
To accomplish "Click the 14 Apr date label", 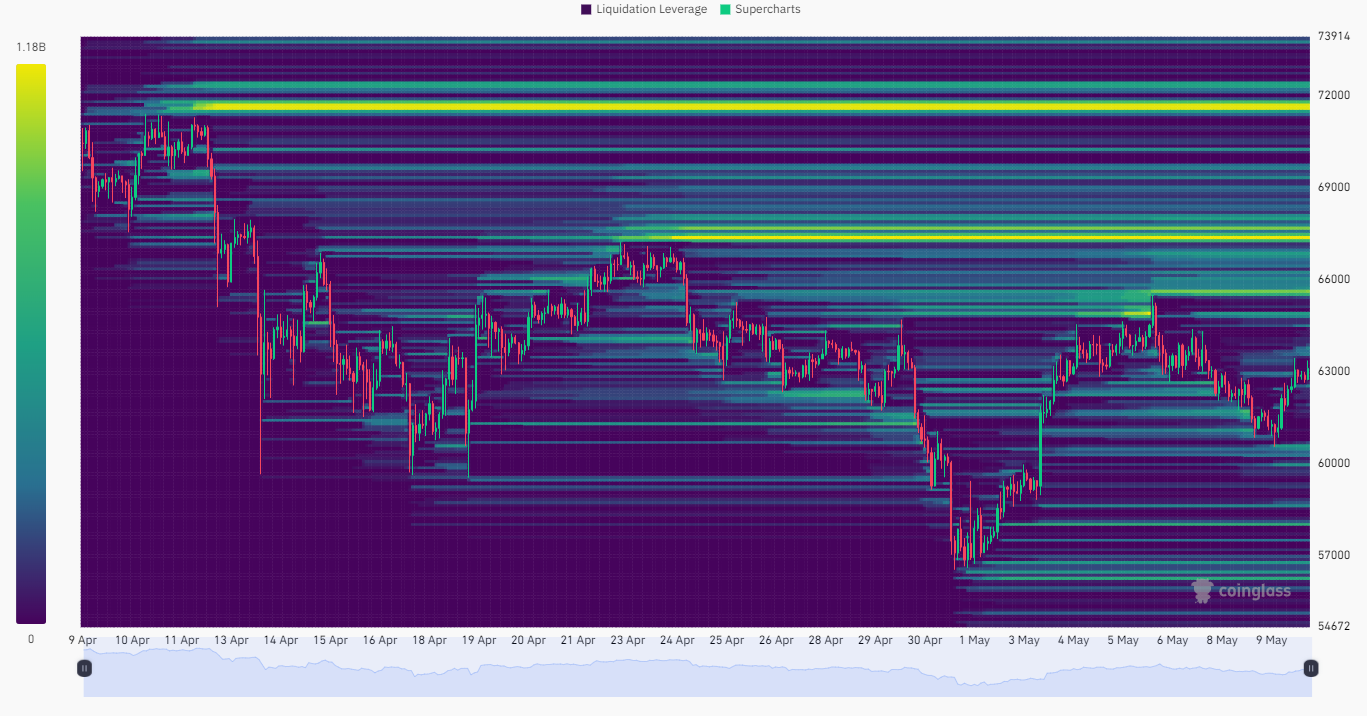I will (281, 640).
